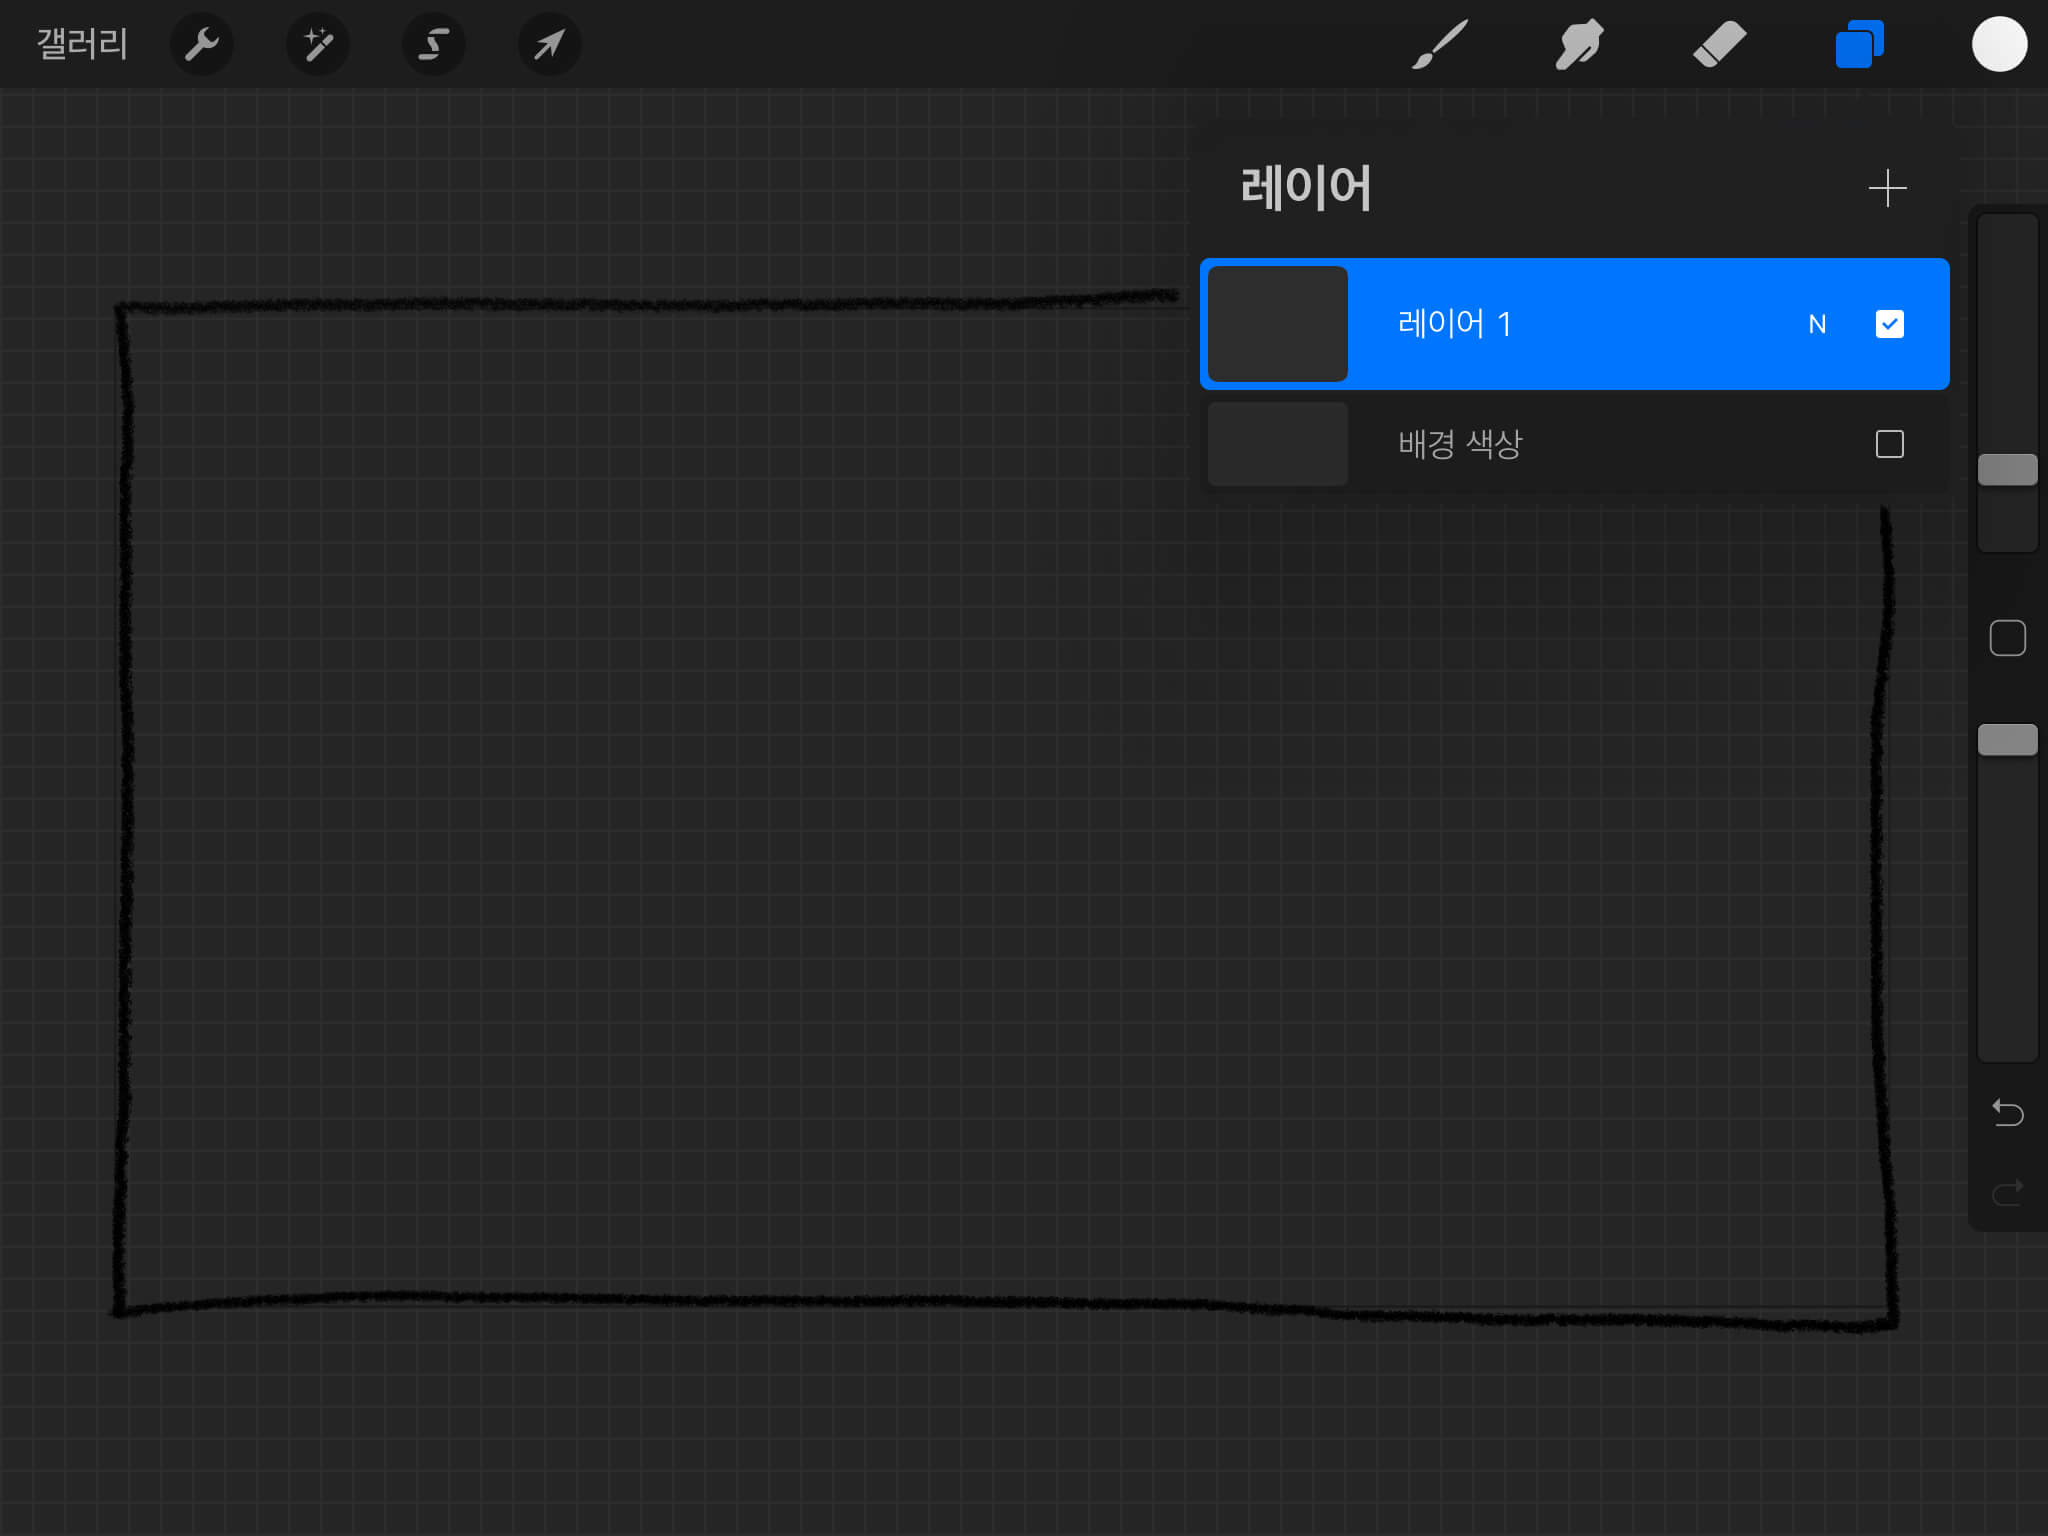Return to gallery via 갤러리
The height and width of the screenshot is (1536, 2048).
pyautogui.click(x=82, y=44)
